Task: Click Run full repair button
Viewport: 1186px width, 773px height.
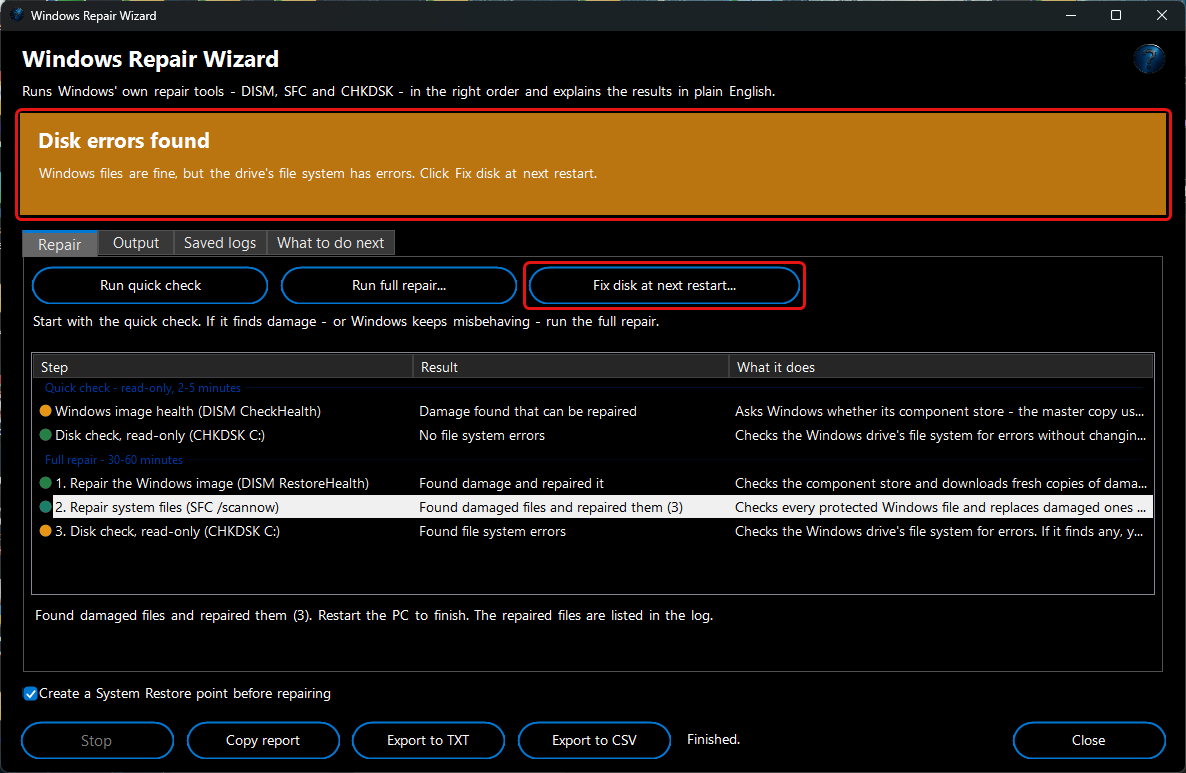Action: pyautogui.click(x=399, y=285)
